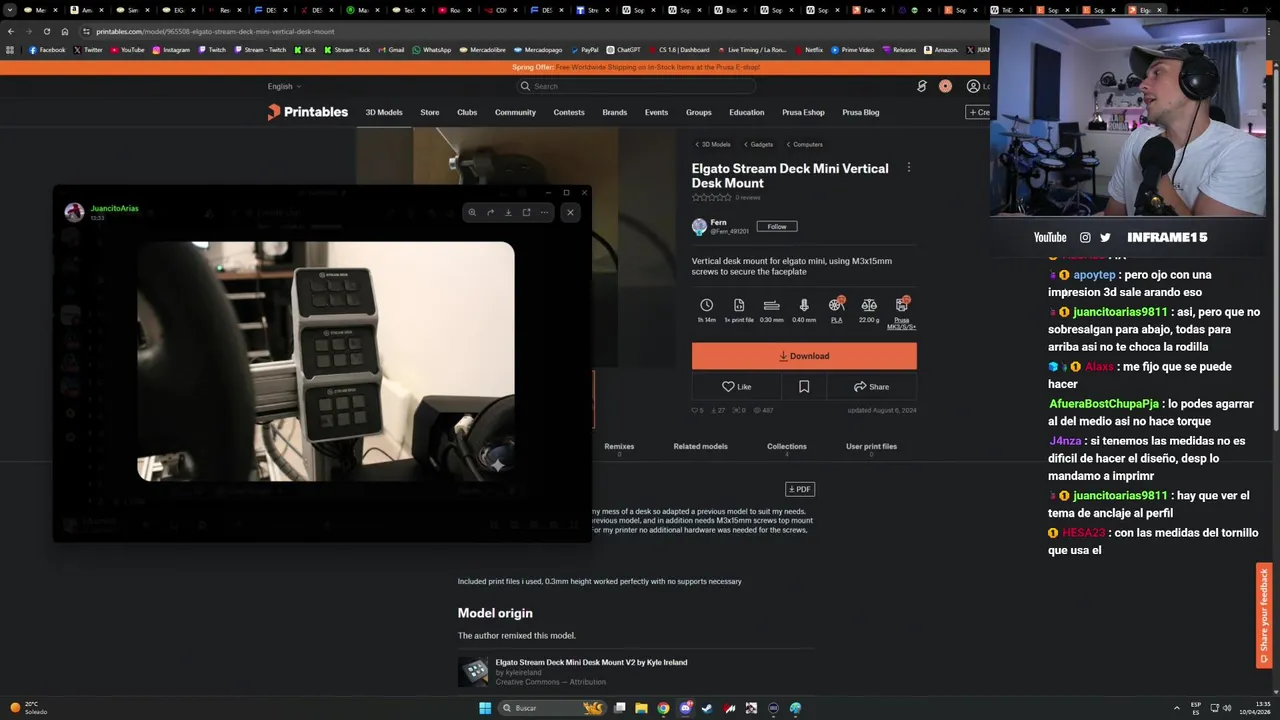Image resolution: width=1280 pixels, height=720 pixels.
Task: Switch to the Remixes tab
Action: tap(619, 447)
